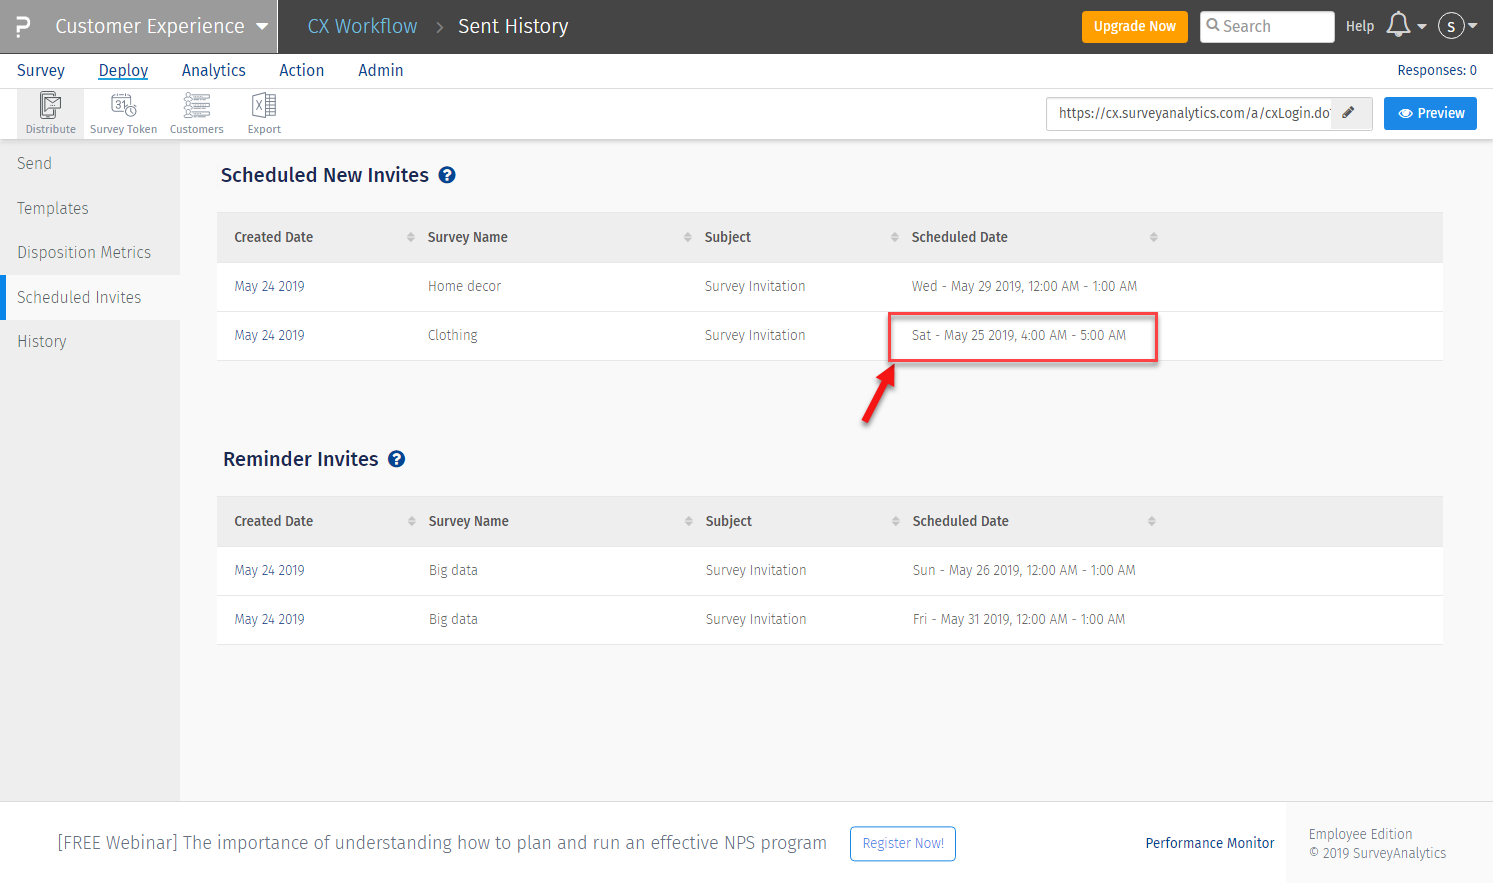Sort Scheduled New Invites by Survey Name

pyautogui.click(x=687, y=237)
